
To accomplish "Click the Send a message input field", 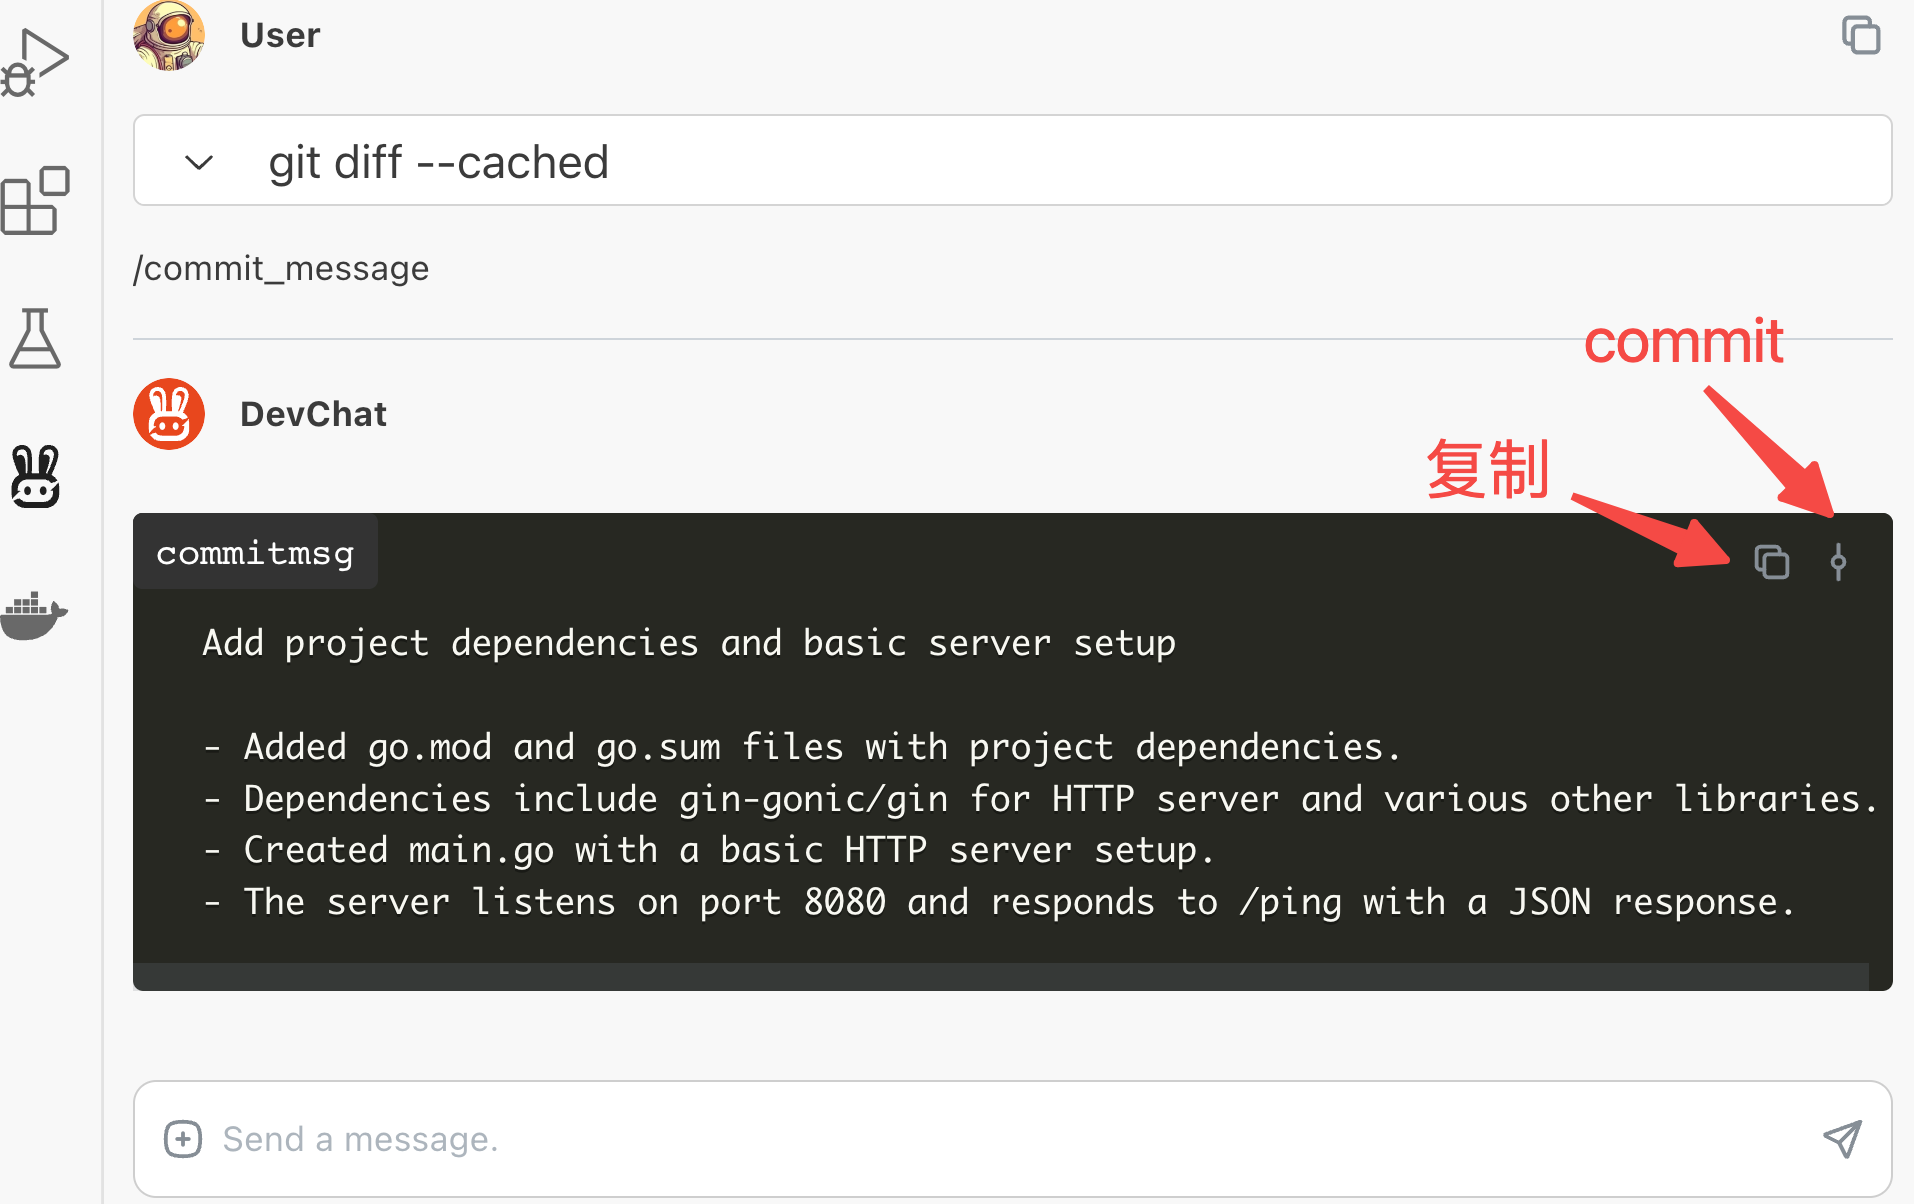I will [x=1012, y=1138].
